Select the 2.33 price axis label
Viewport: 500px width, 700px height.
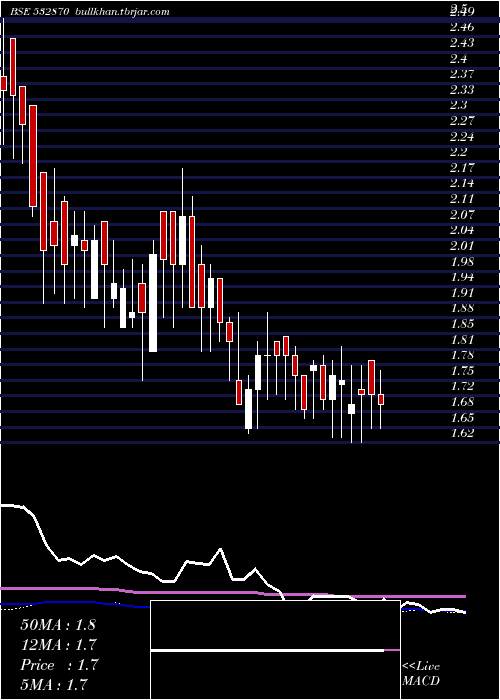462,90
